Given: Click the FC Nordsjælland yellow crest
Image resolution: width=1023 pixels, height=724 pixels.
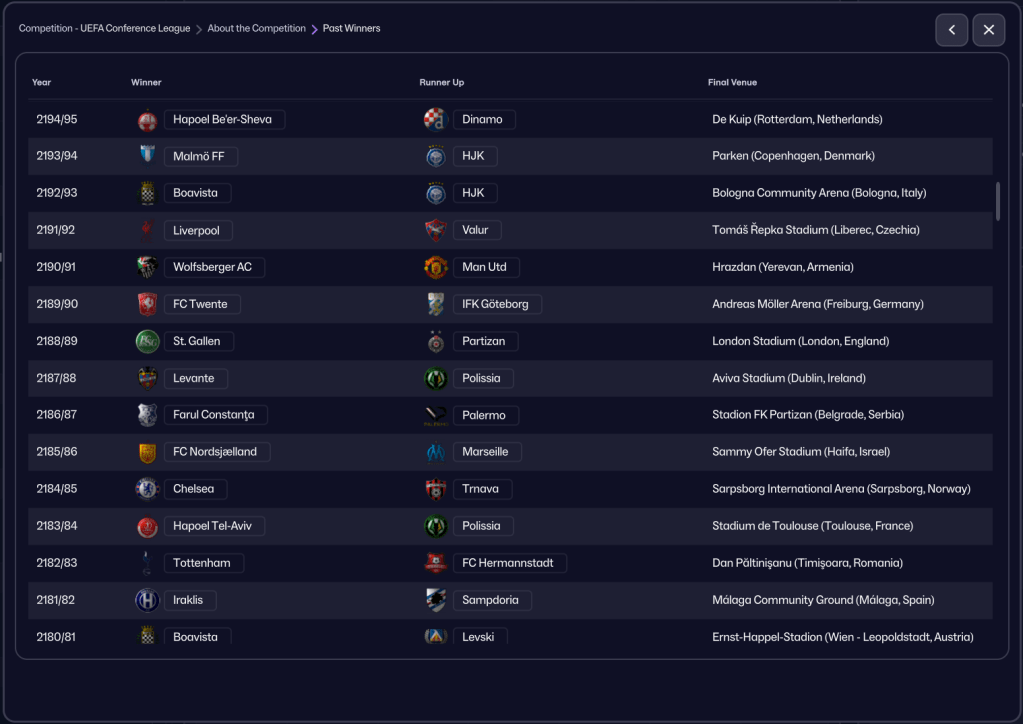Looking at the screenshot, I should tap(147, 452).
